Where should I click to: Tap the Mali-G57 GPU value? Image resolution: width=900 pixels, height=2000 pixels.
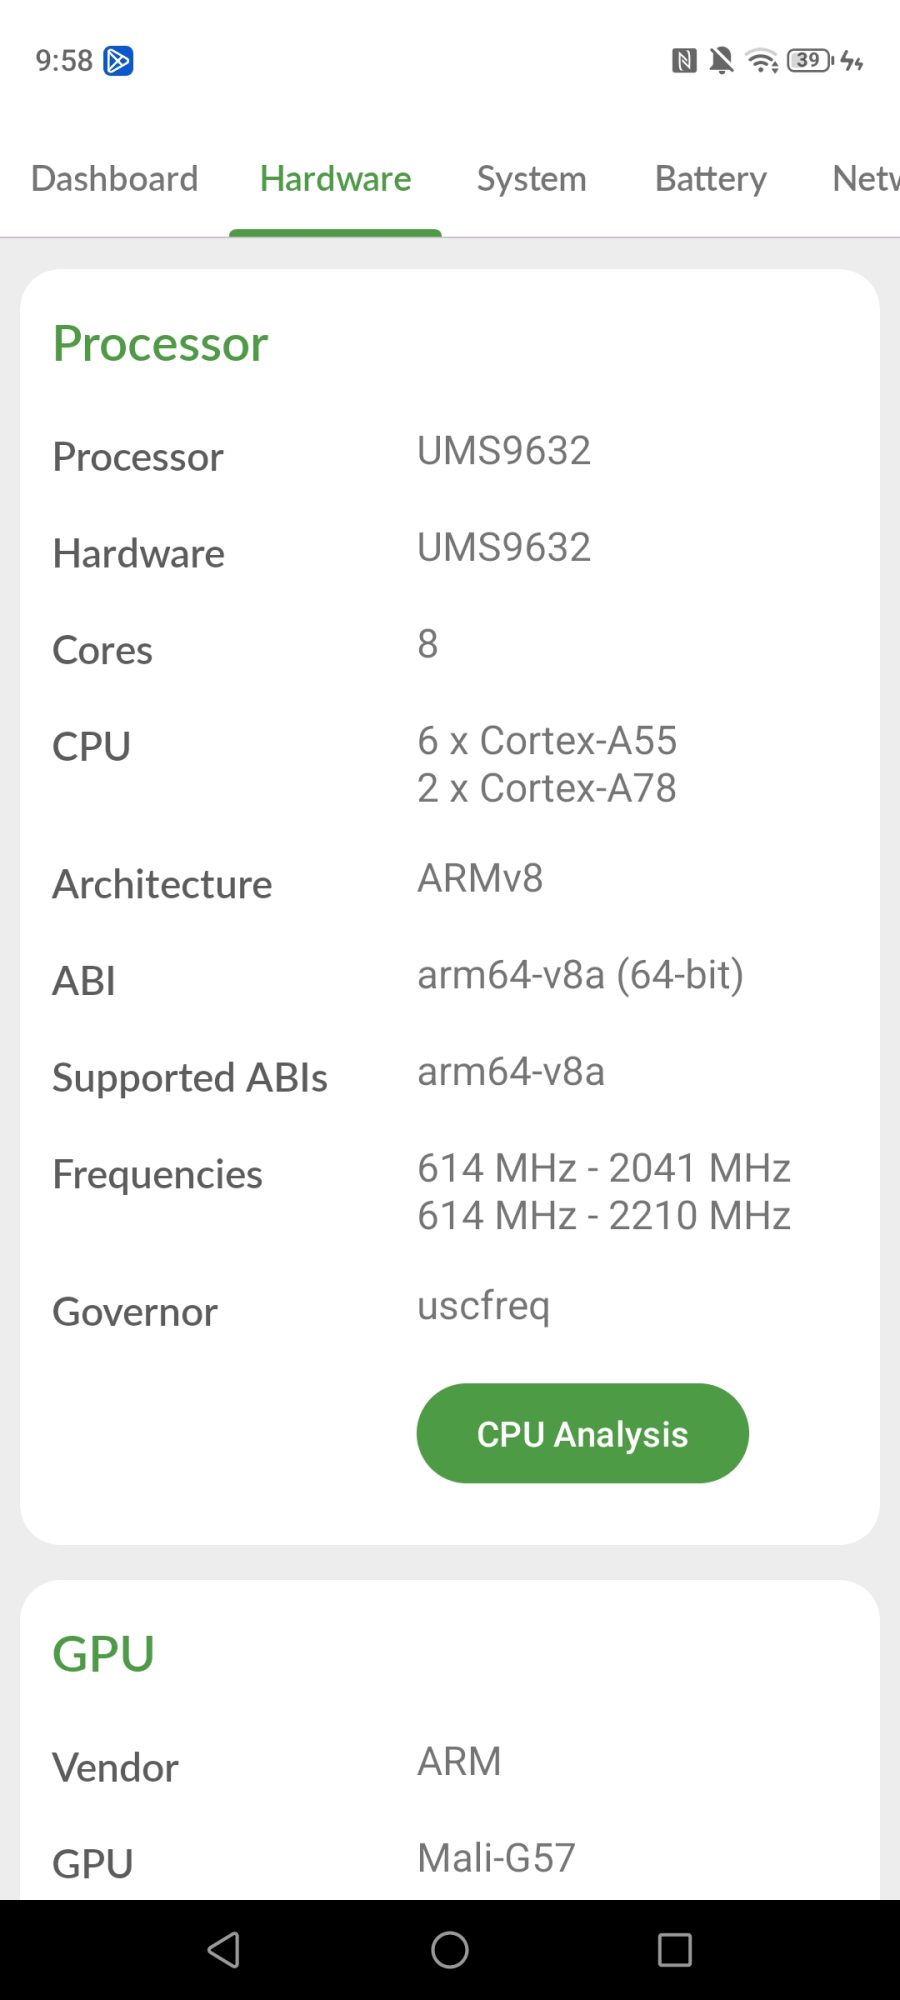[496, 1858]
